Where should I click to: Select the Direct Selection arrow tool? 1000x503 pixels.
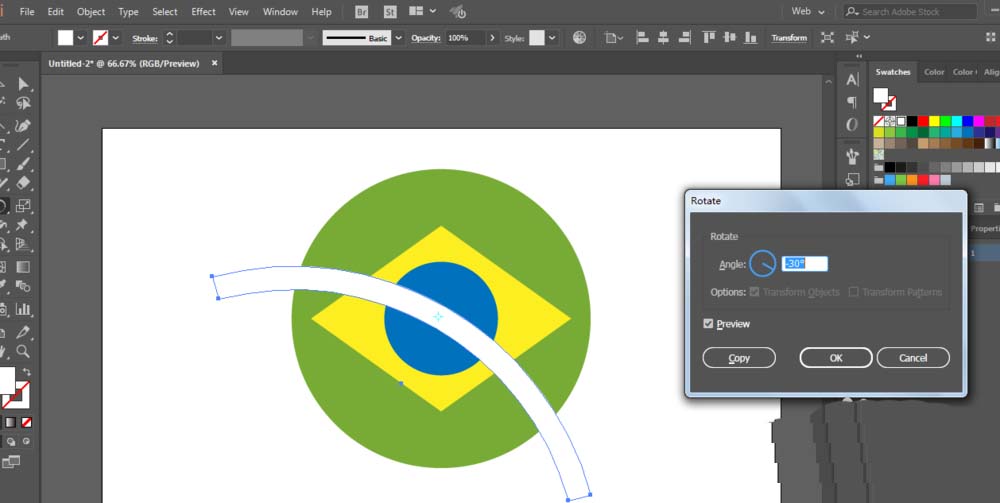tap(24, 84)
